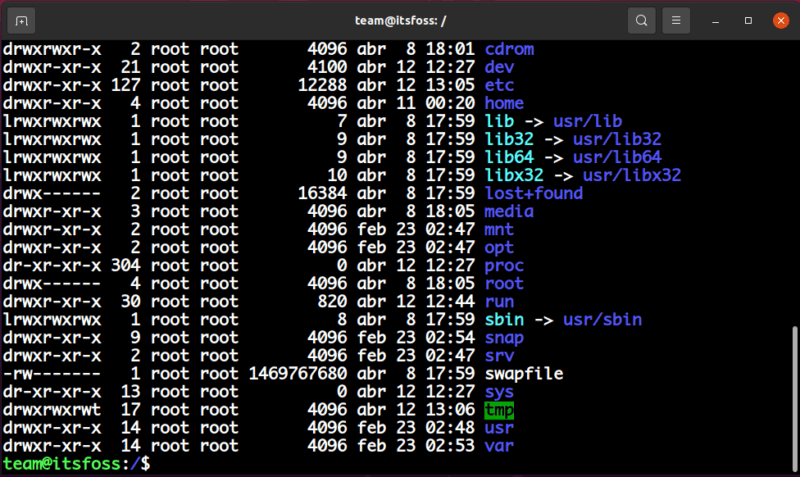Click the usr/libx32 symlink target
800x477 pixels.
(x=631, y=175)
